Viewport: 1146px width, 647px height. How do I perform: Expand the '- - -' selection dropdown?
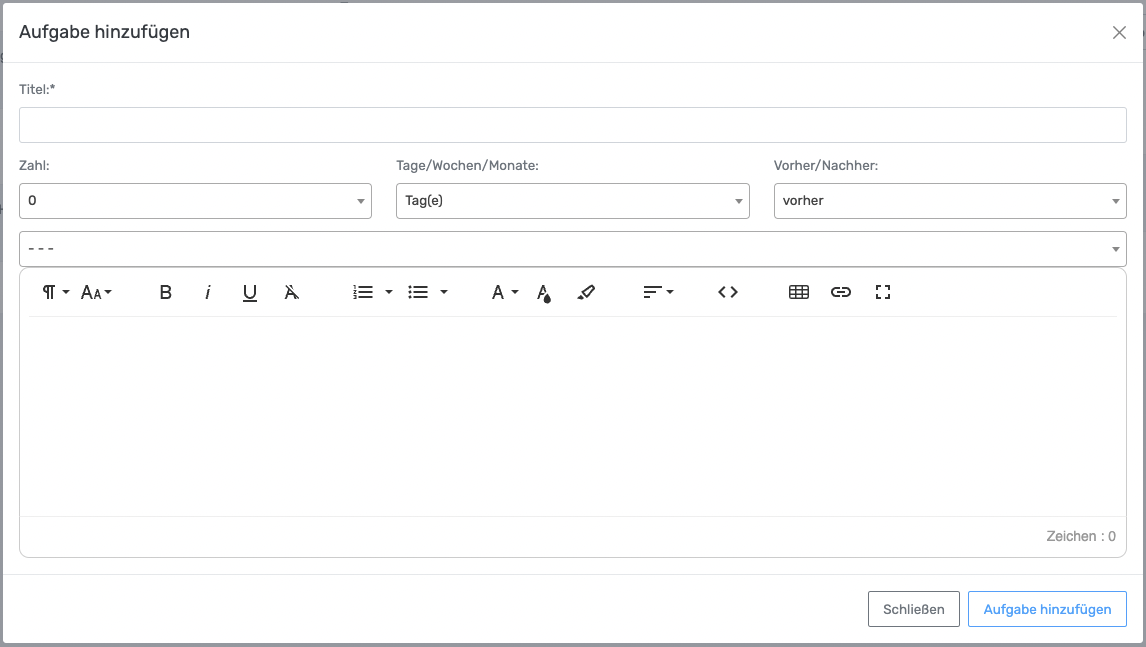click(572, 249)
